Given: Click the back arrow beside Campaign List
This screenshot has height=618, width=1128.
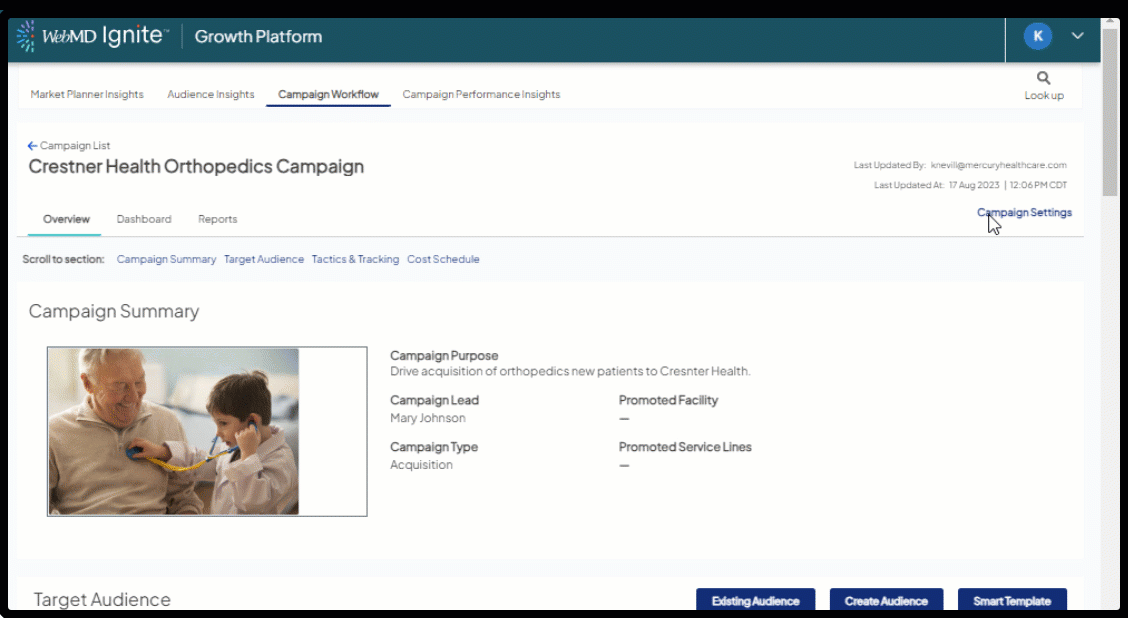Looking at the screenshot, I should point(32,146).
